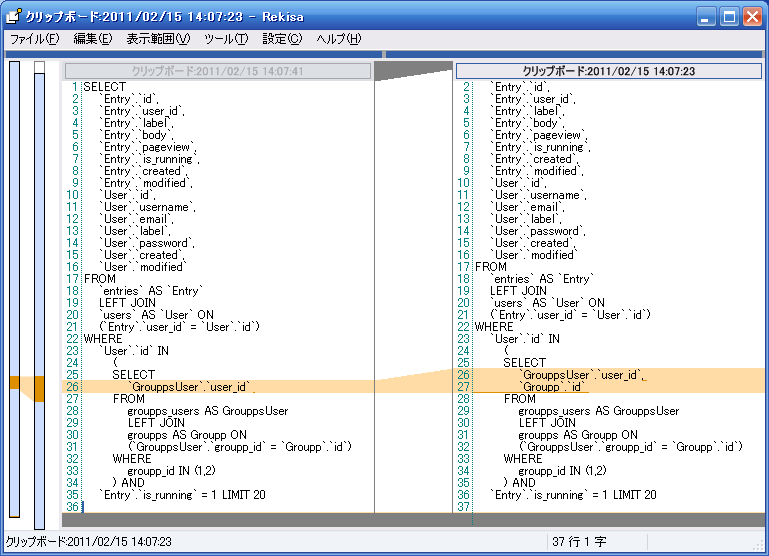Click right pane line `Entry`.`is_running` = 1 LIMIT 20

tap(573, 495)
